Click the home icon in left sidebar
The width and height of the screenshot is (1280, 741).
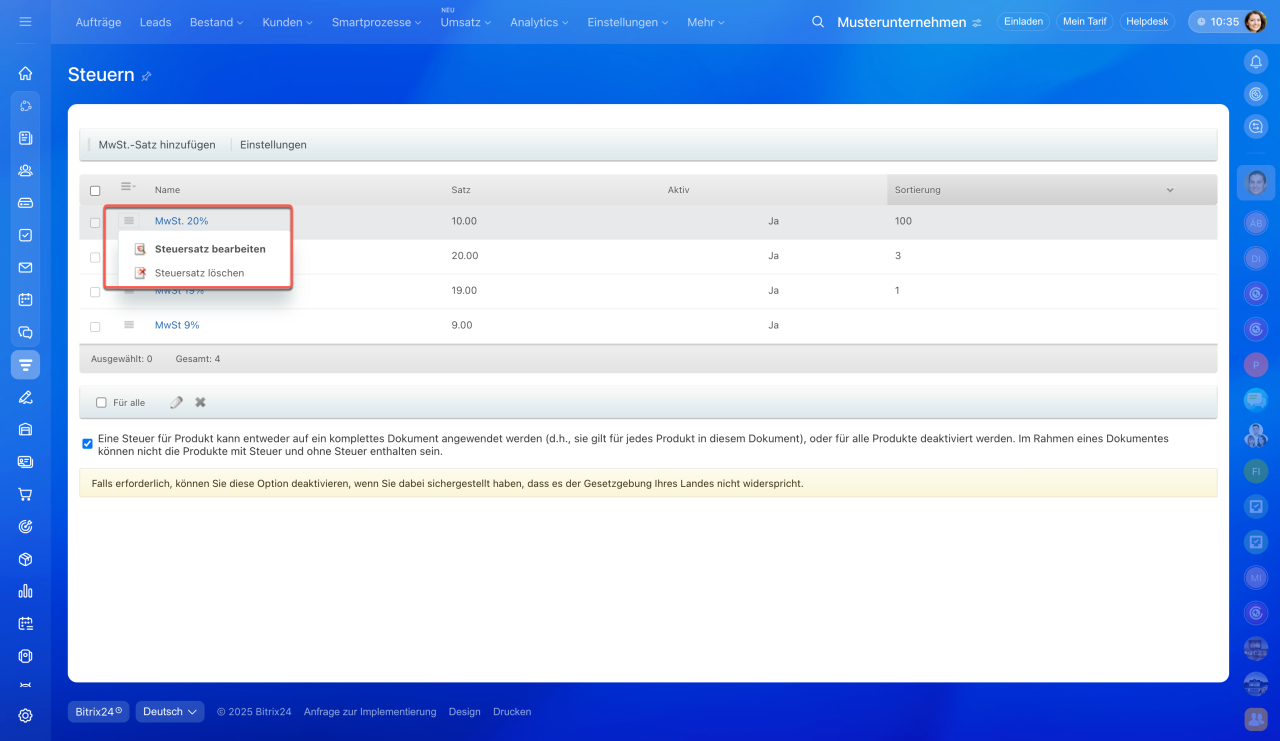[25, 73]
